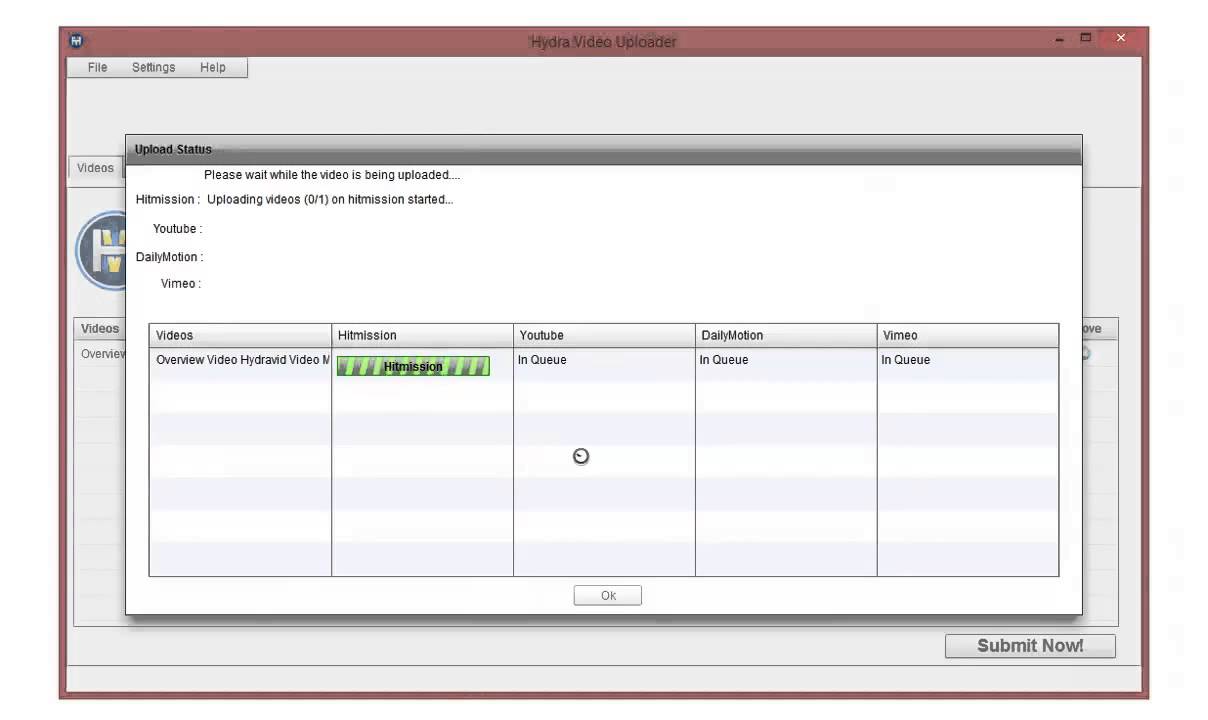Select the Hitmission column header
This screenshot has width=1208, height=720.
[x=422, y=335]
